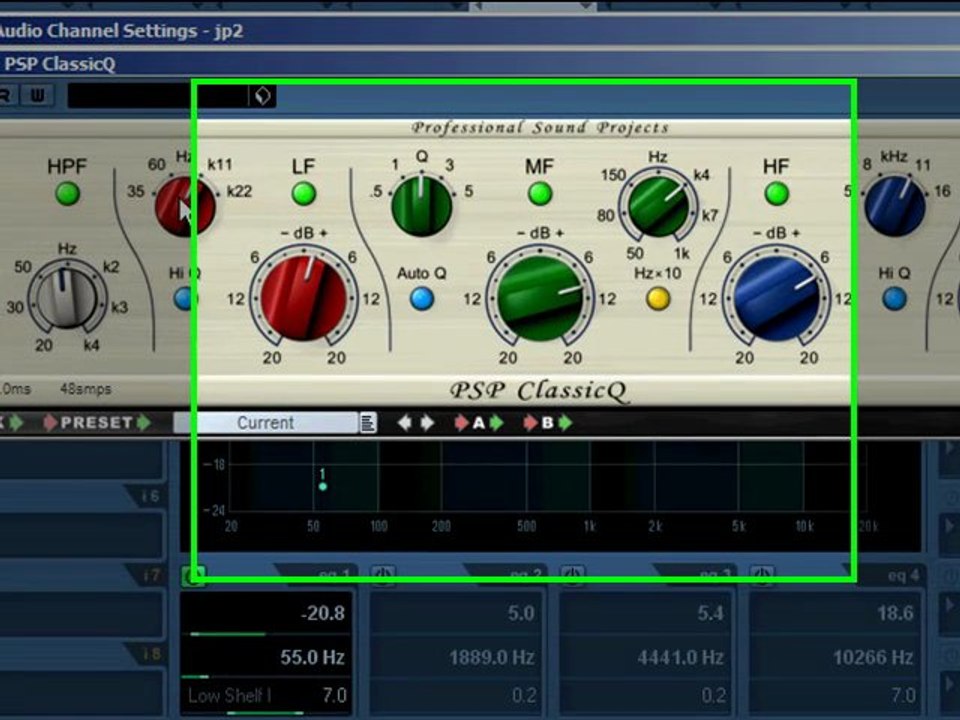
Task: Click the eq 1 Q value 7.0
Action: coord(334,696)
